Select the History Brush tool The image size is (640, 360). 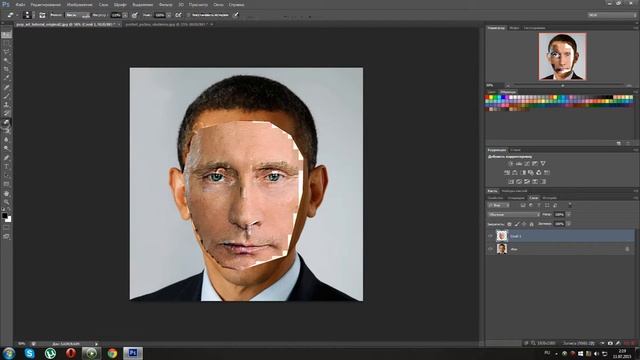[7, 113]
